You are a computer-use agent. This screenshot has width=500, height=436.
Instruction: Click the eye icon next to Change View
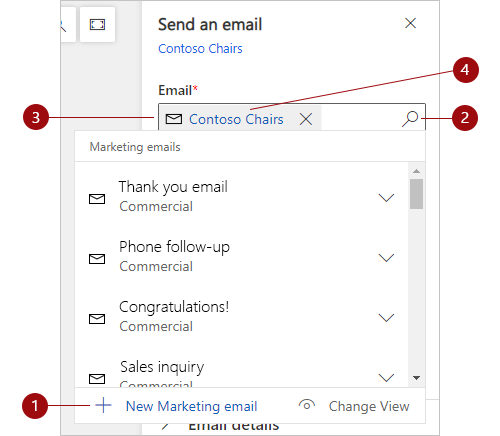(307, 405)
